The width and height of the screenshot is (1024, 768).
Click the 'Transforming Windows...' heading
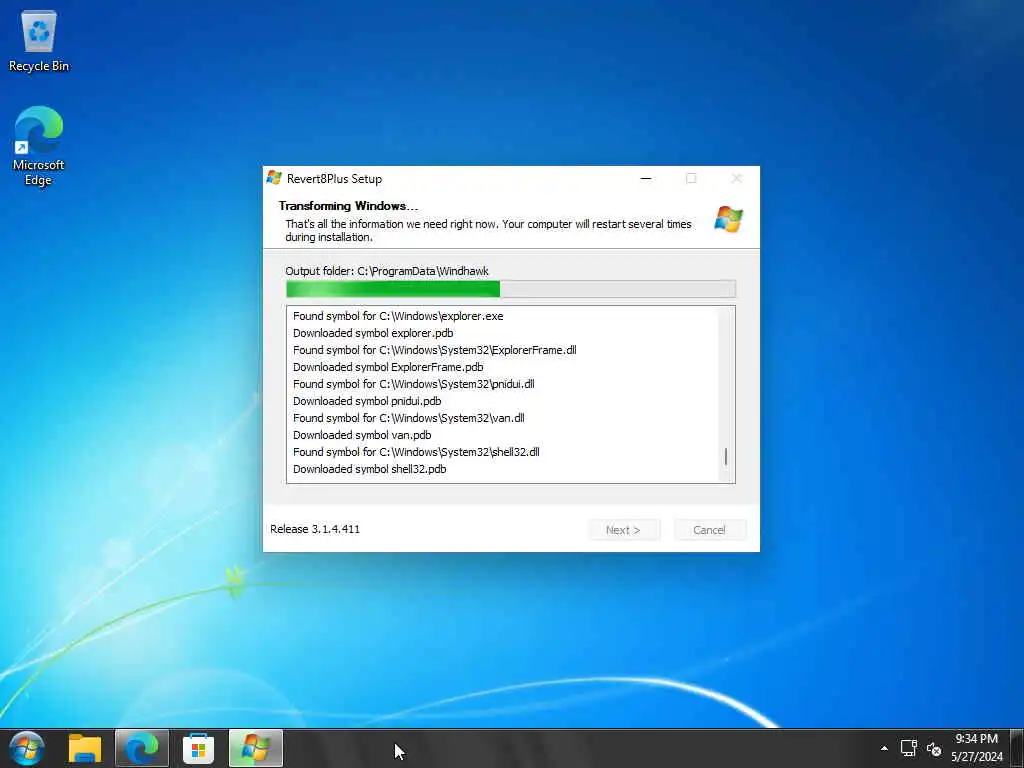coord(348,206)
